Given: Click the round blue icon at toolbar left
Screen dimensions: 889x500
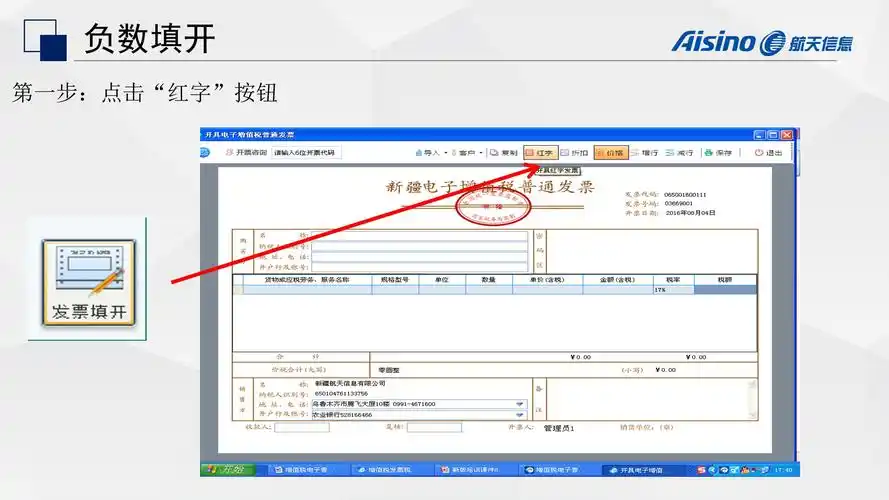Looking at the screenshot, I should point(205,152).
